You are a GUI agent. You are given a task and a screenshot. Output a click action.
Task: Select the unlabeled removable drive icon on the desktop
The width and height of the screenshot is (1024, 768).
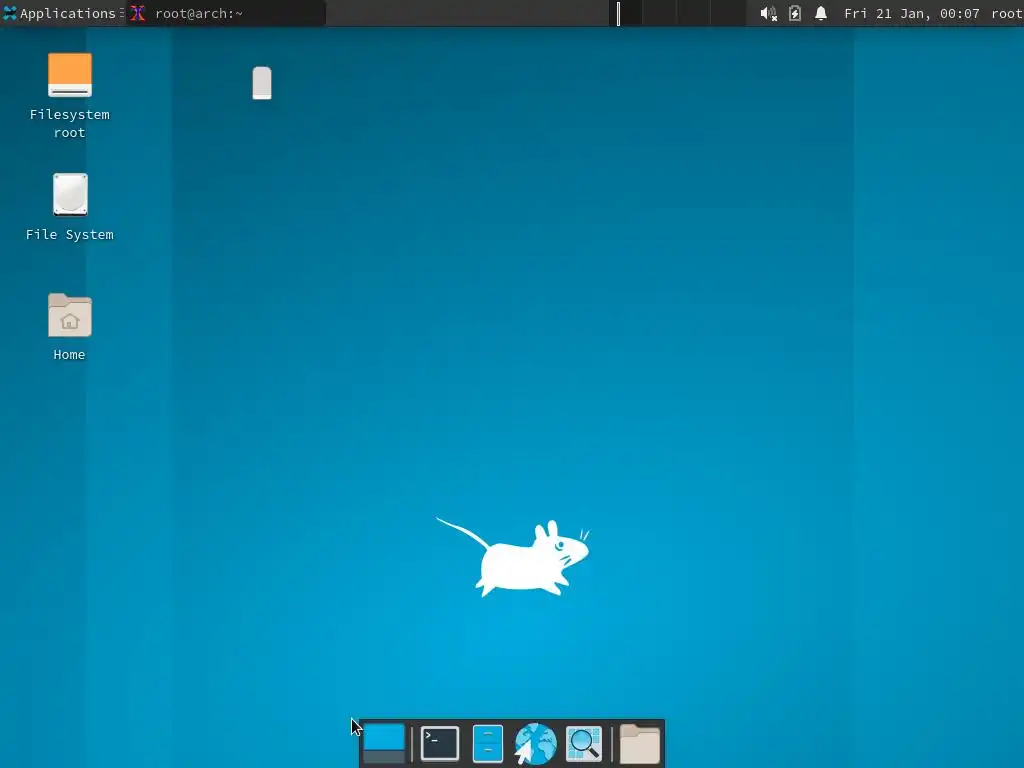(262, 83)
